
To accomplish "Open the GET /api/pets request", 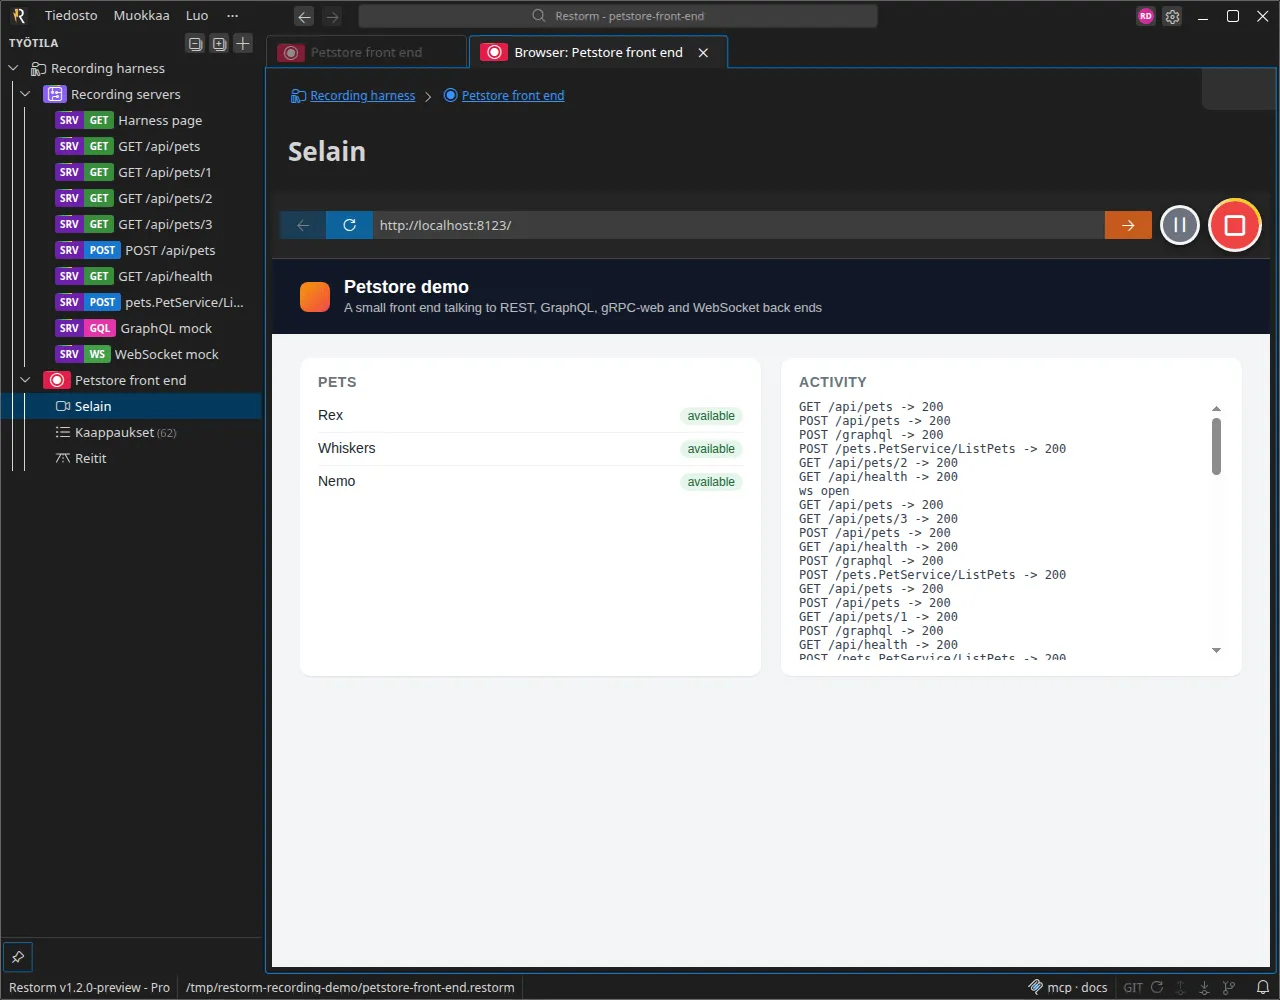I will pos(131,146).
